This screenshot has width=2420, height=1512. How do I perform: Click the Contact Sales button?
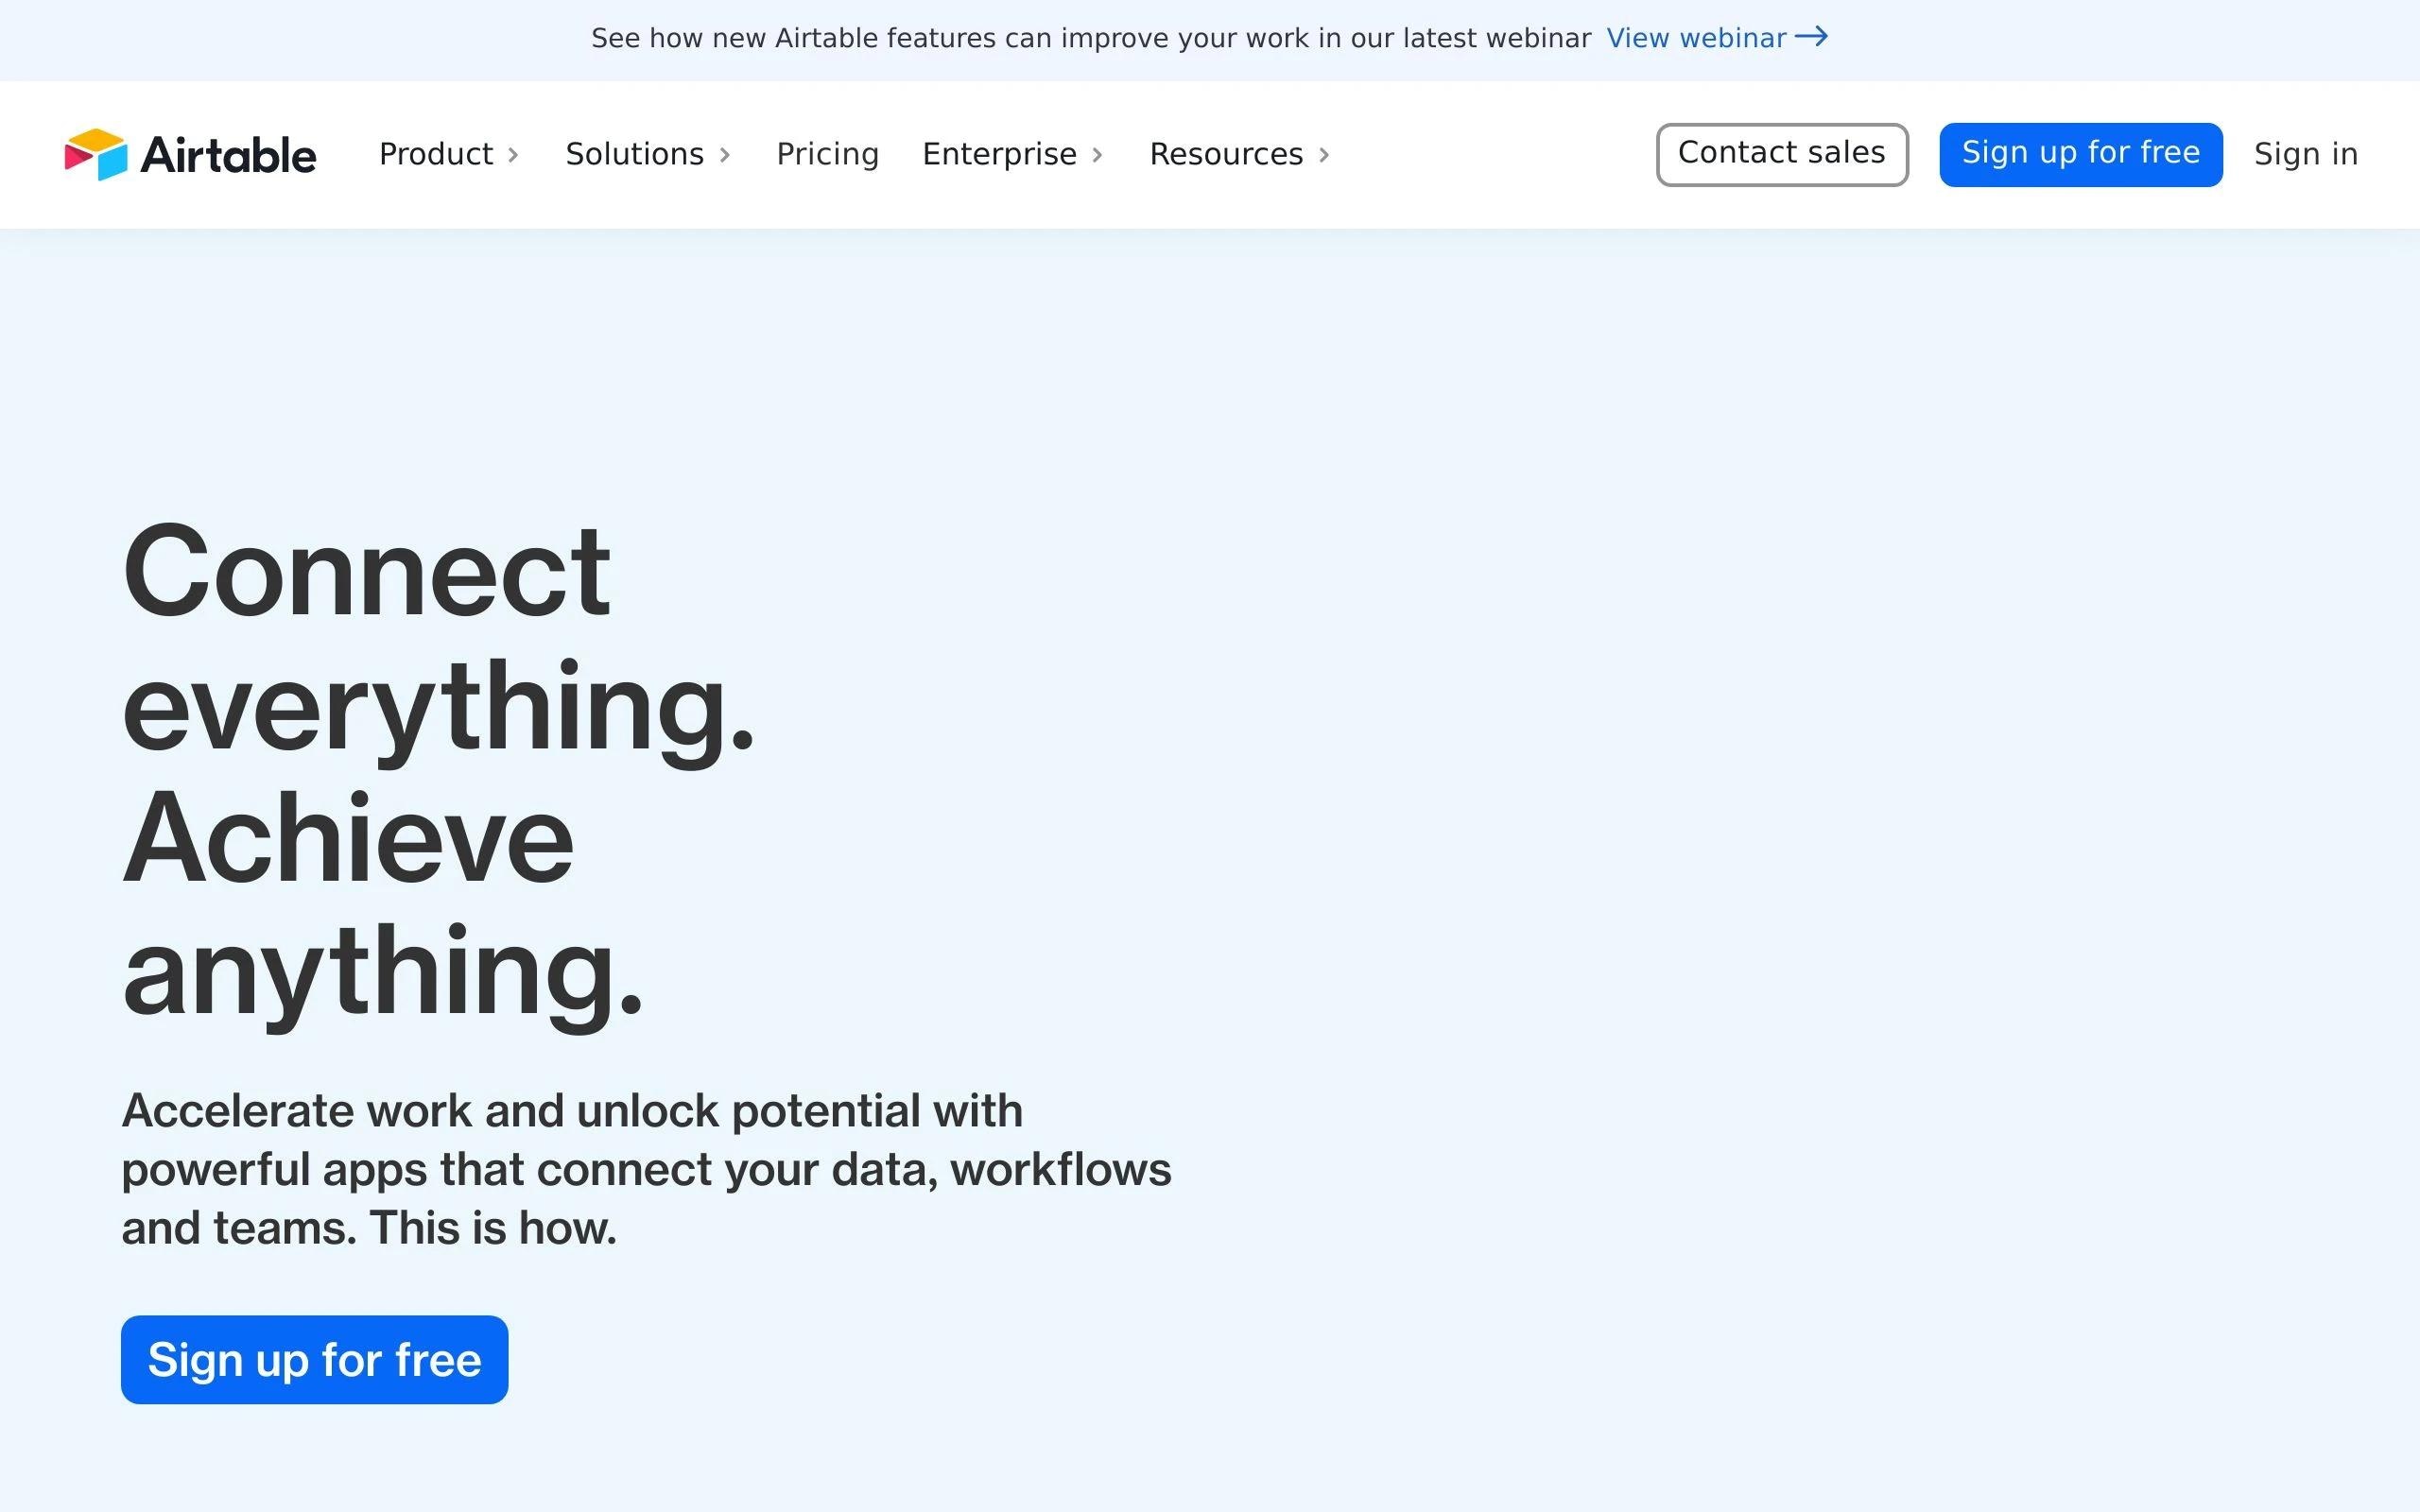pyautogui.click(x=1781, y=153)
